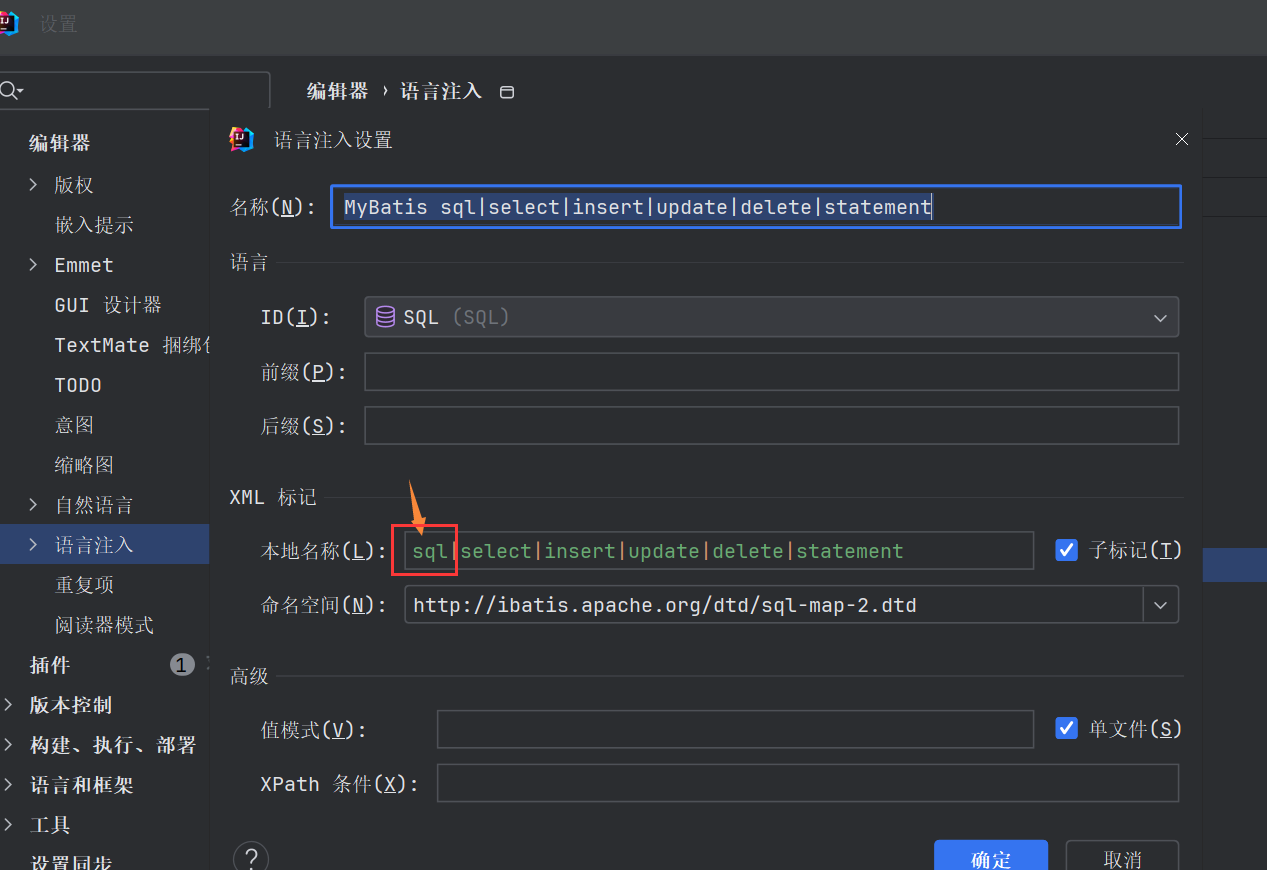The image size is (1267, 870).
Task: Click into the 名称 input field
Action: pos(756,207)
